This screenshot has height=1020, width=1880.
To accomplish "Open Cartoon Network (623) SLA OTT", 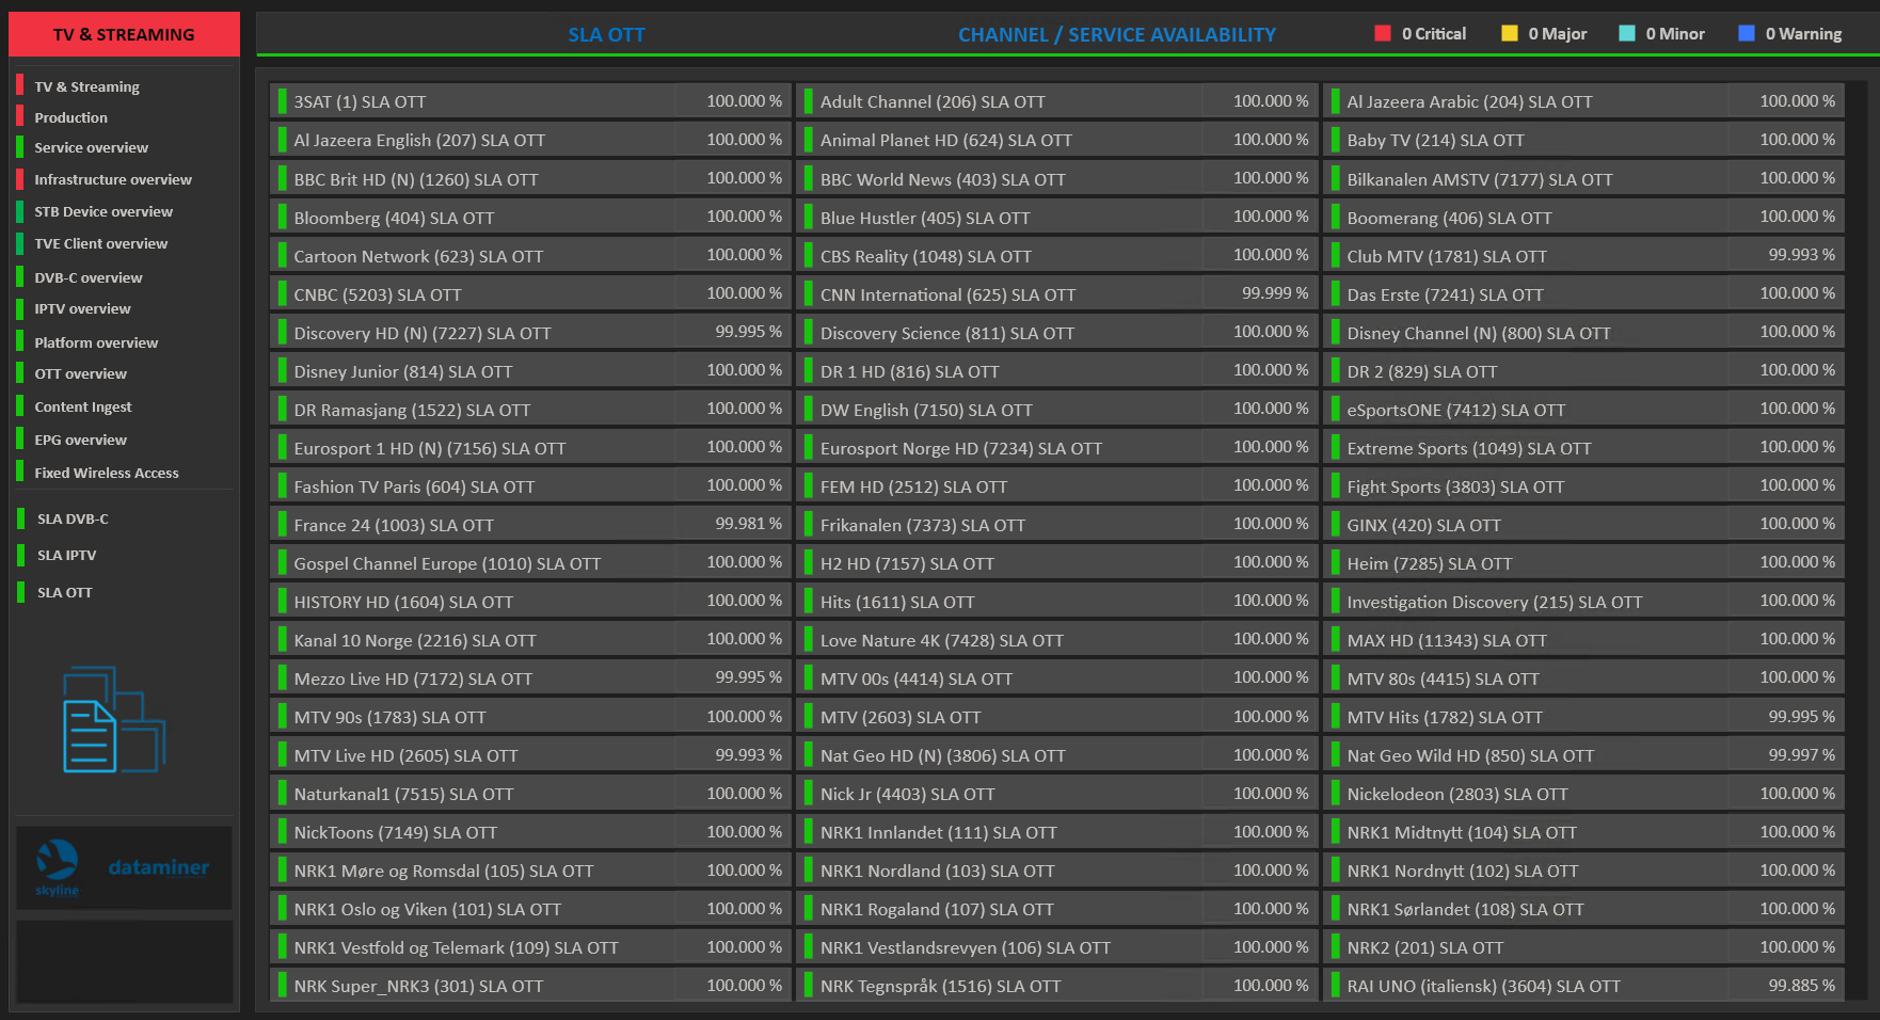I will coord(530,256).
